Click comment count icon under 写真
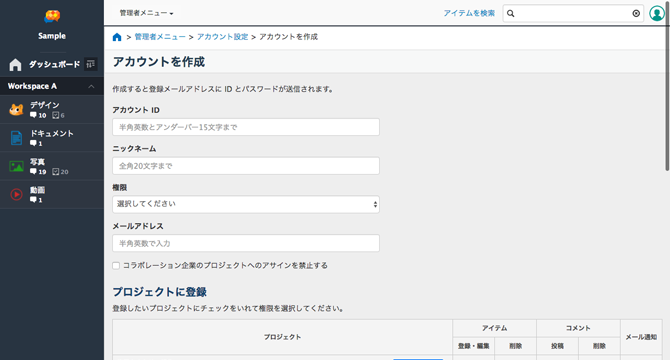670x360 pixels. (x=33, y=172)
